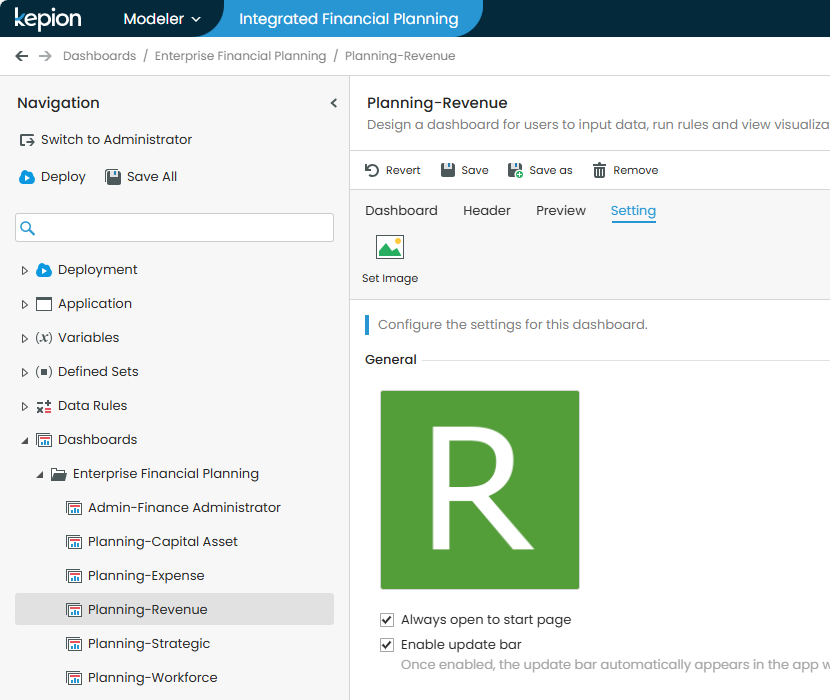Viewport: 830px width, 700px height.
Task: Uncheck Always open to start page
Action: (387, 620)
